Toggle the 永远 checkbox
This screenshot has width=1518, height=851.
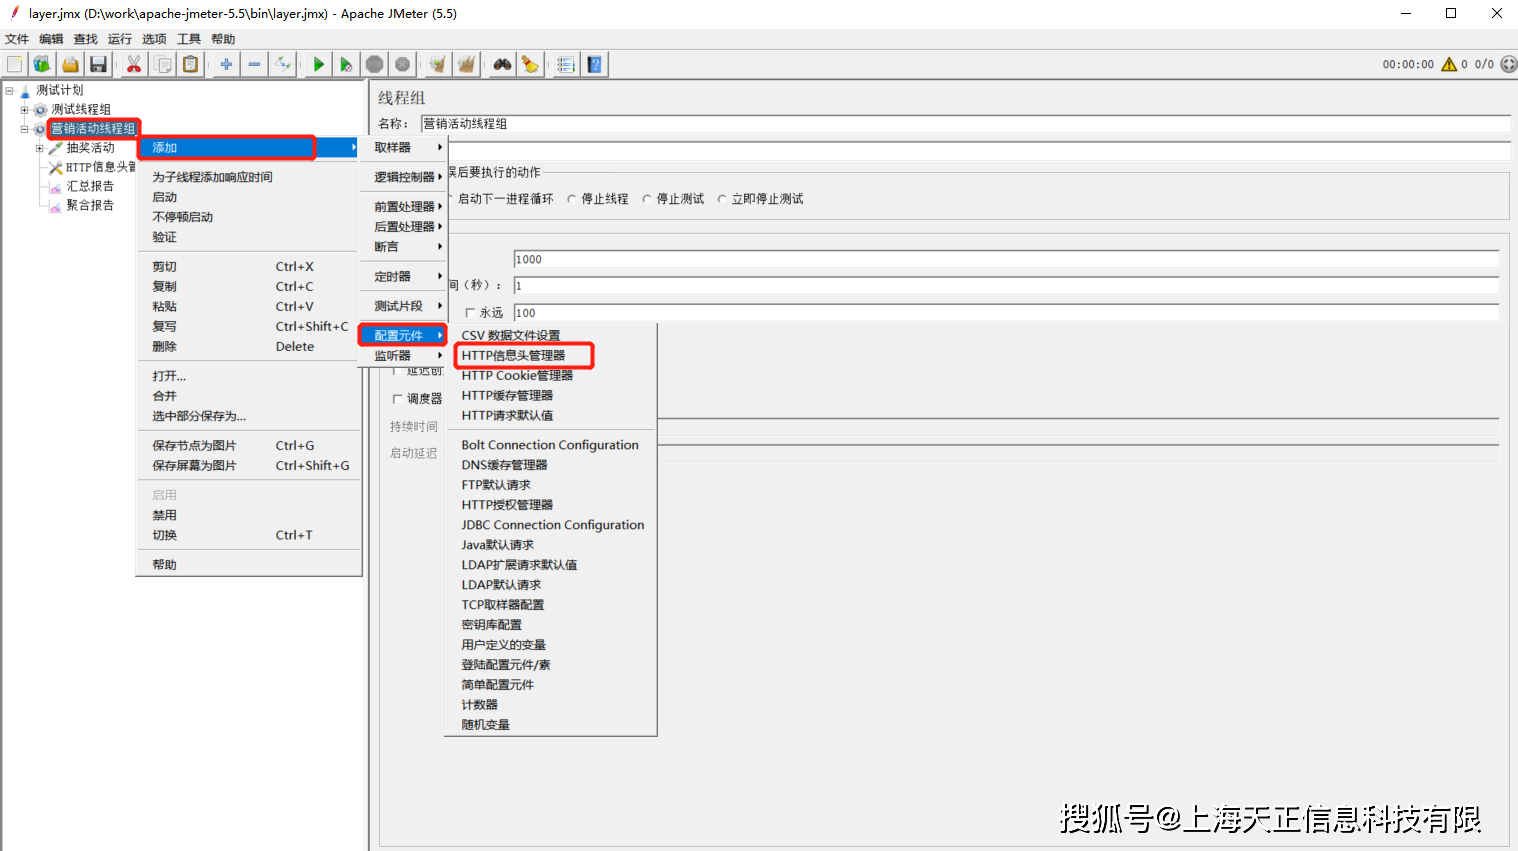[x=470, y=313]
